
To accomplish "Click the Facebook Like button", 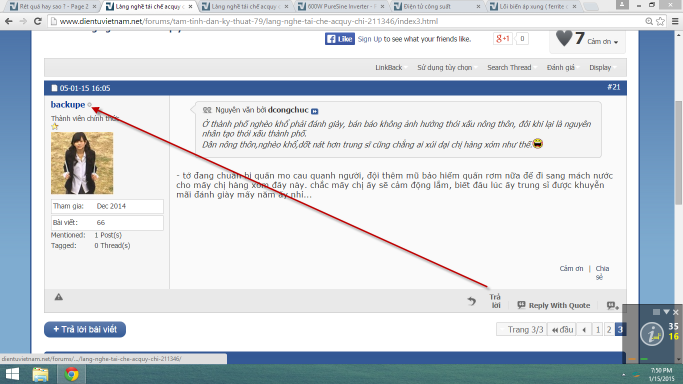I will pyautogui.click(x=340, y=39).
